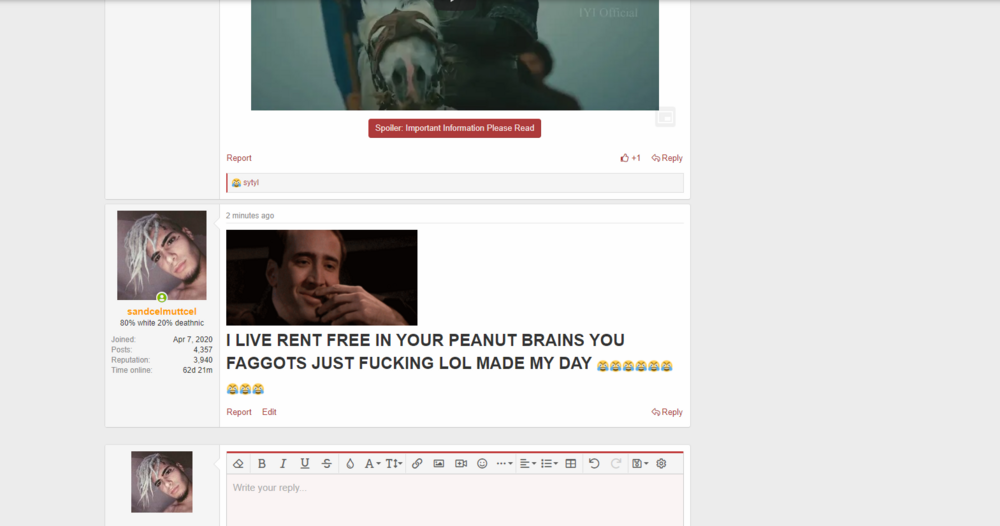
Task: Click the Reputation value 3,940
Action: (203, 360)
